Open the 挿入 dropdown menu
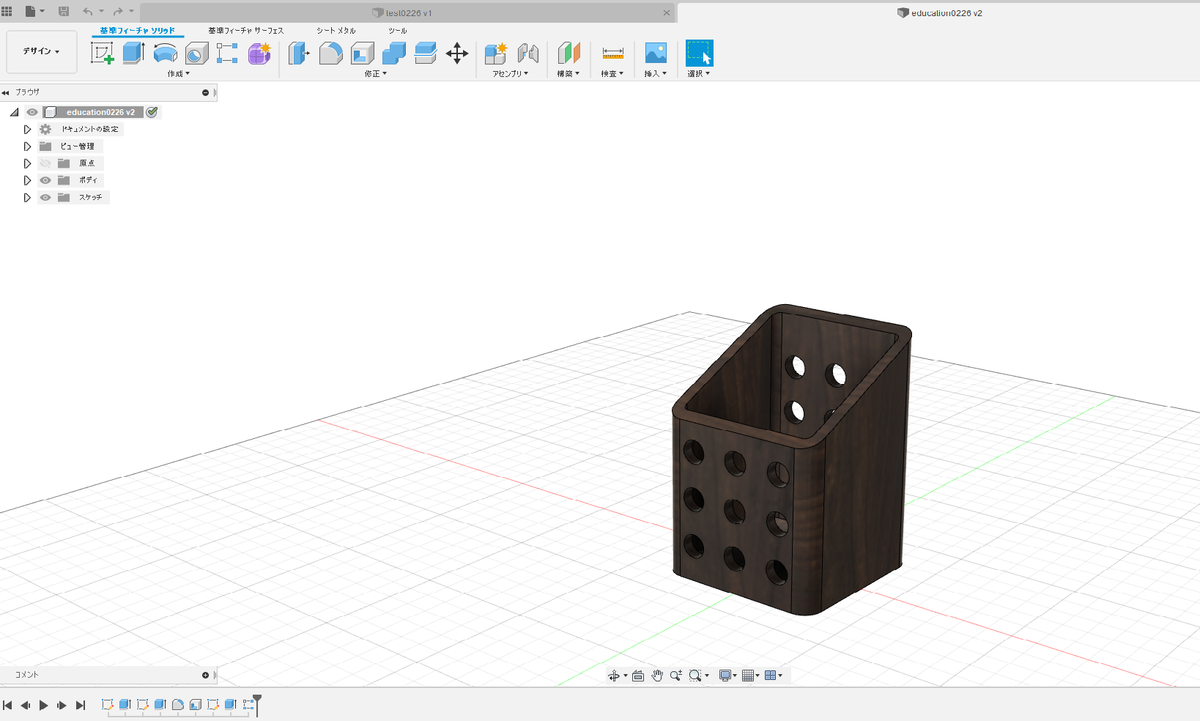This screenshot has height=721, width=1200. (655, 73)
